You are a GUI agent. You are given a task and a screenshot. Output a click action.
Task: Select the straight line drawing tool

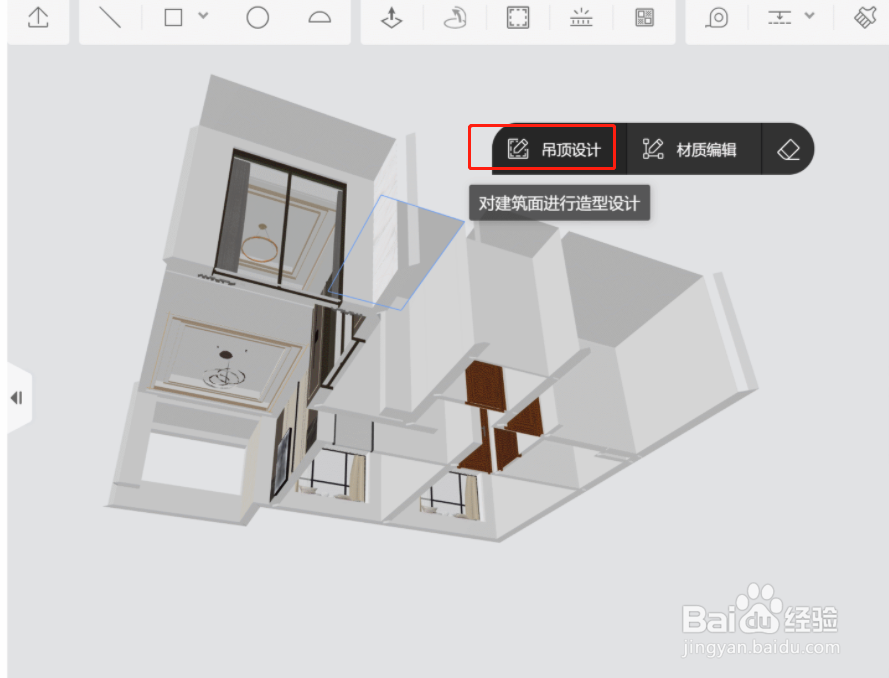[x=109, y=18]
